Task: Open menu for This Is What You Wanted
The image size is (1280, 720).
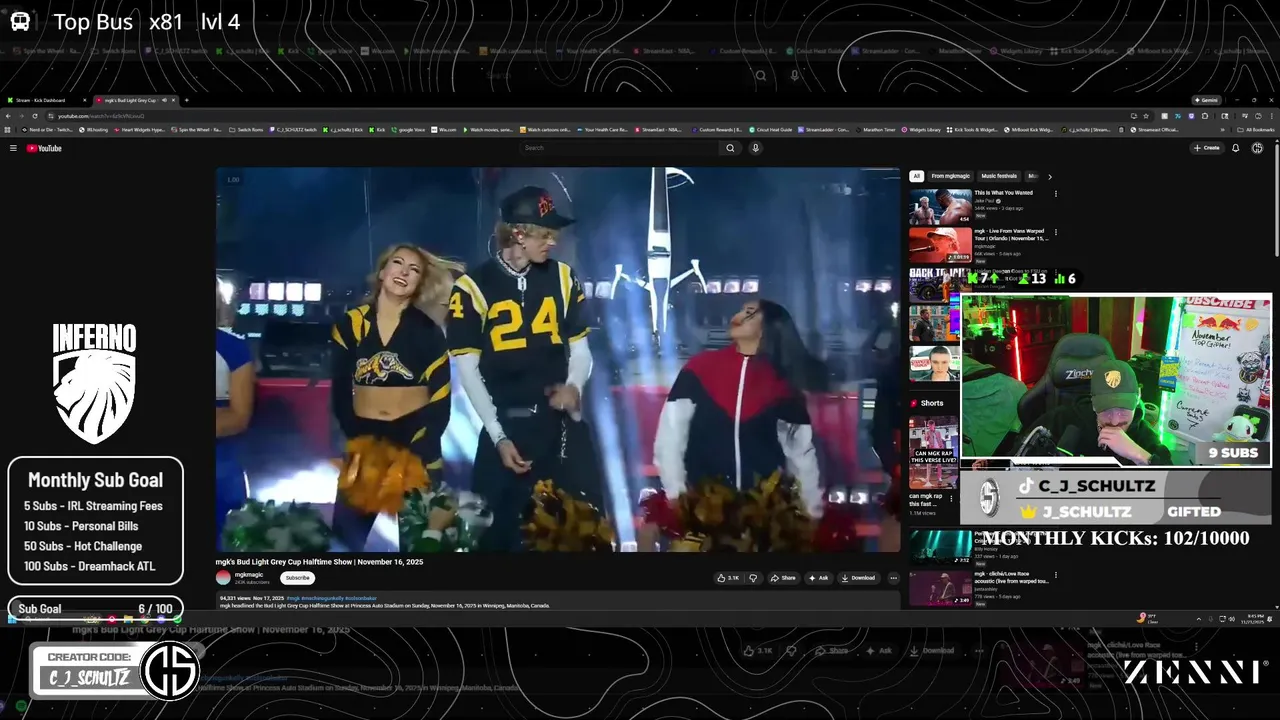Action: tap(1056, 193)
